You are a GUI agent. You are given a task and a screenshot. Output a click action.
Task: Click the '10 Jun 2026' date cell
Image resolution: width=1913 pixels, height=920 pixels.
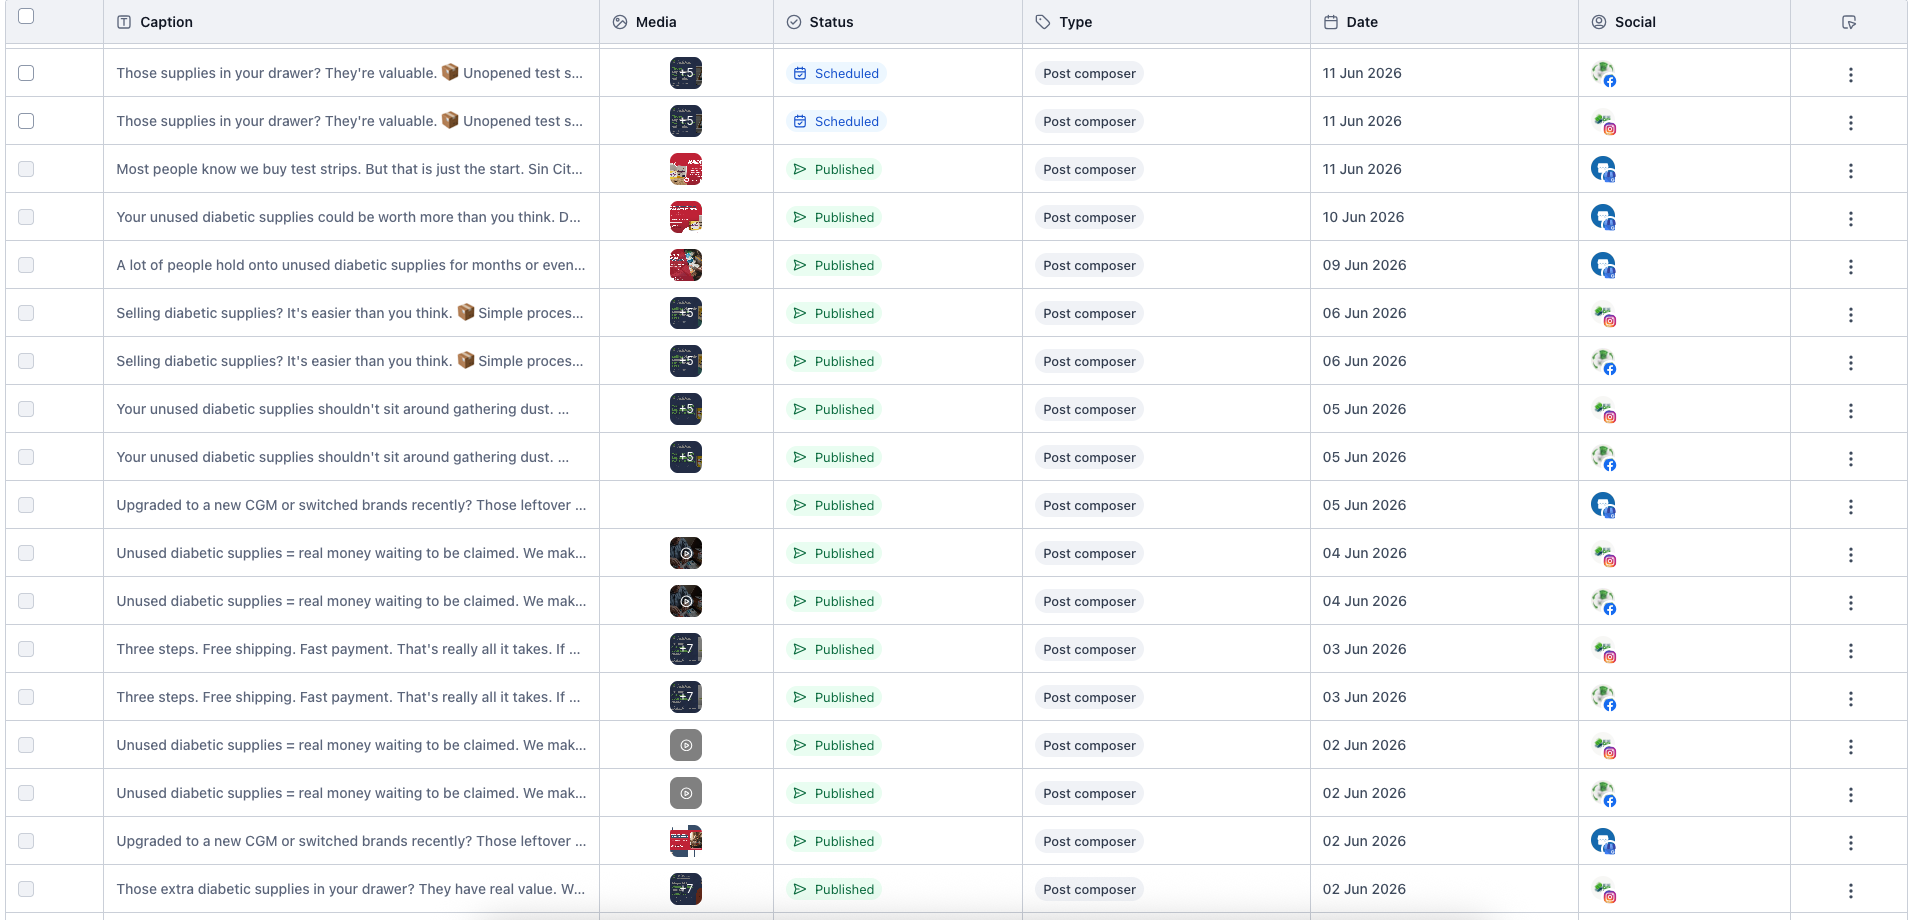point(1363,217)
